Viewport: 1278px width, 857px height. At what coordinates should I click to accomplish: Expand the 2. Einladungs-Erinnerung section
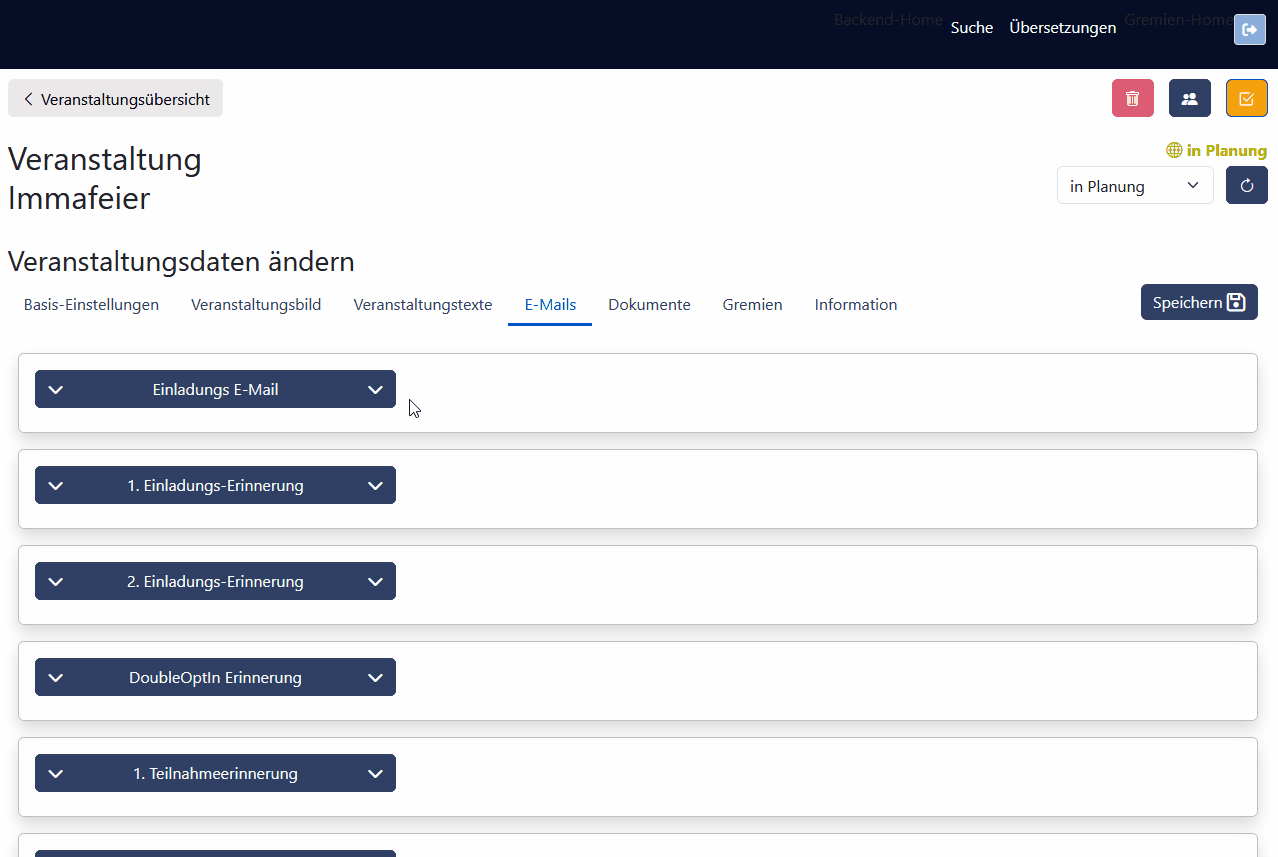click(215, 582)
